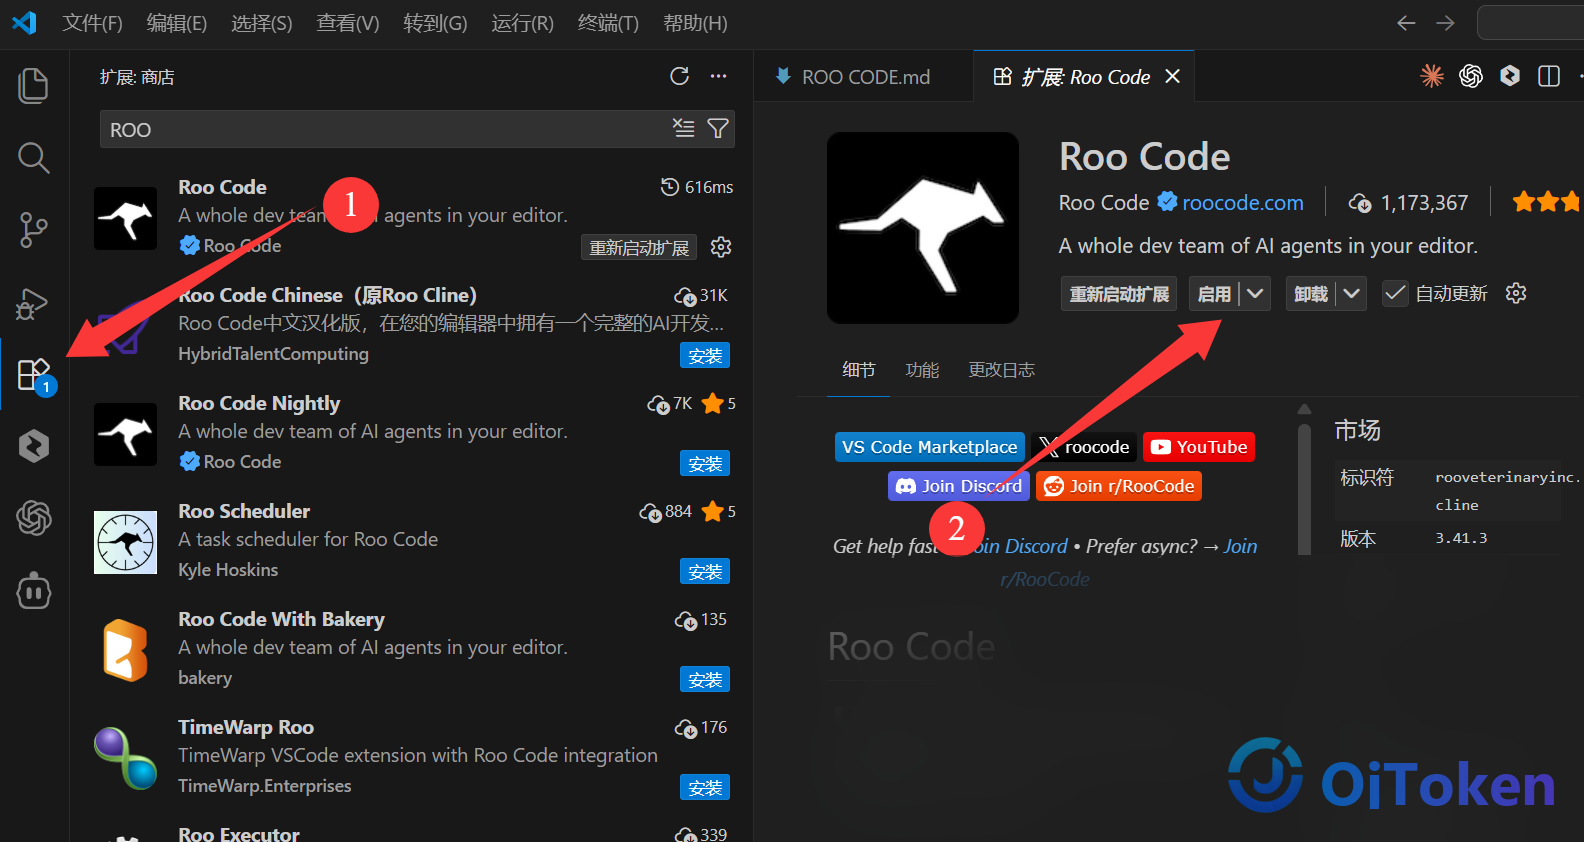Open the Join r/RooCode badge
The height and width of the screenshot is (842, 1584).
tap(1119, 486)
